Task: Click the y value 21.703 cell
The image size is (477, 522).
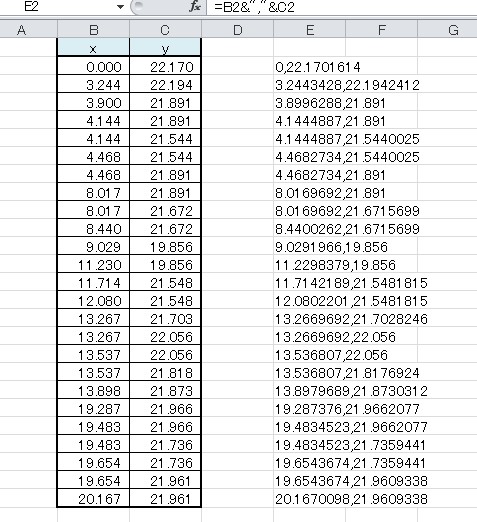Action: coord(165,319)
